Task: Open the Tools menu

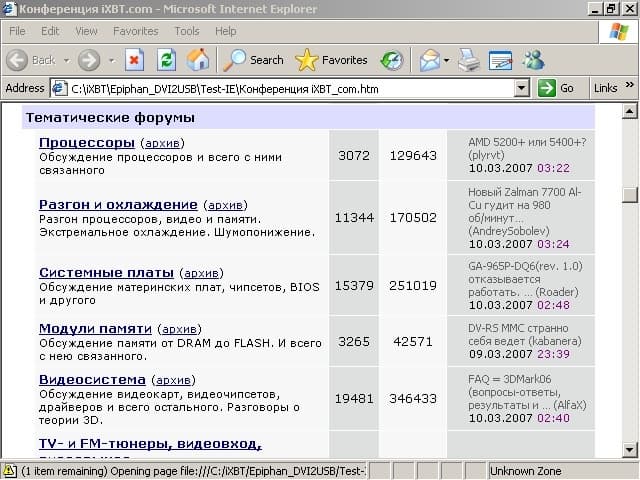Action: click(187, 31)
